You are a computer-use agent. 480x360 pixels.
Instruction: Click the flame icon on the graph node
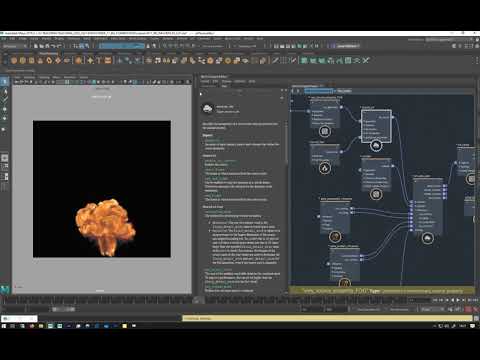coord(324,168)
